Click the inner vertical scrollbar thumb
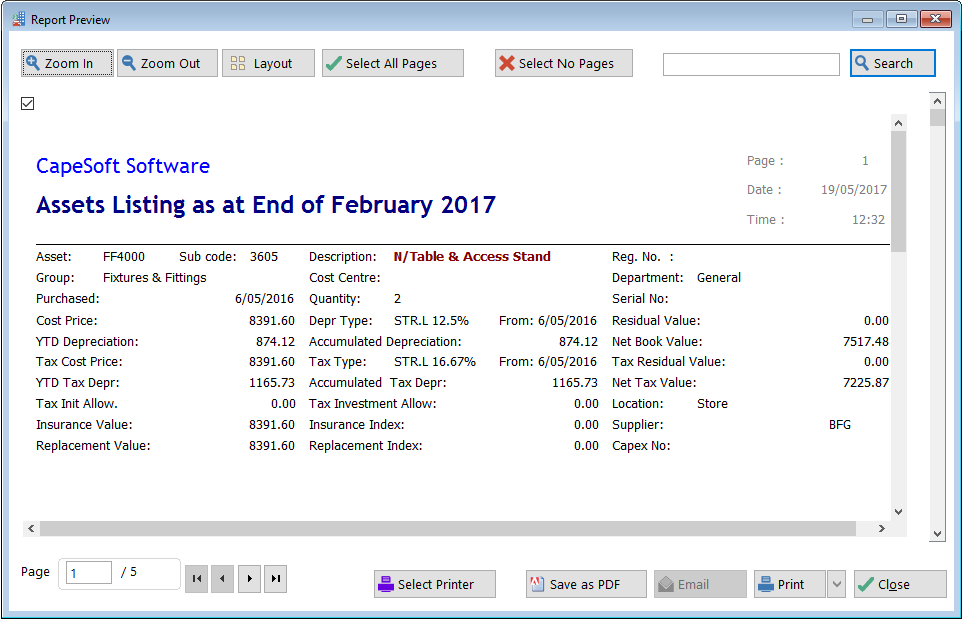This screenshot has width=970, height=627. 899,191
